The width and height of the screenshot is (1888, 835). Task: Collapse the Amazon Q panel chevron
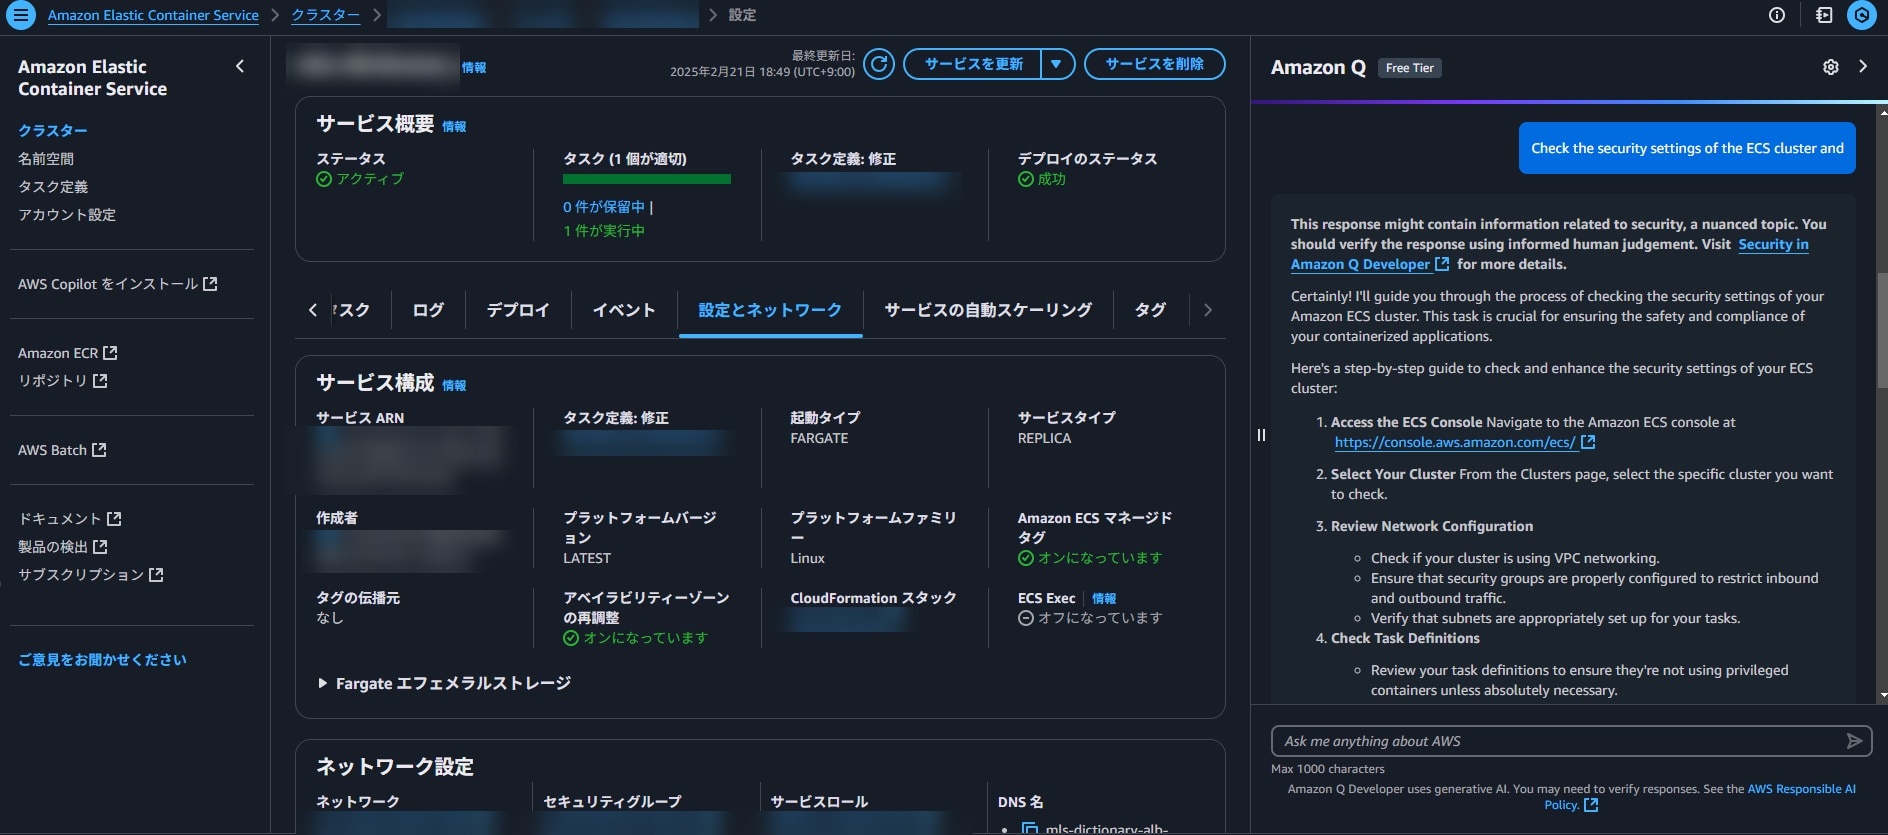tap(1863, 67)
